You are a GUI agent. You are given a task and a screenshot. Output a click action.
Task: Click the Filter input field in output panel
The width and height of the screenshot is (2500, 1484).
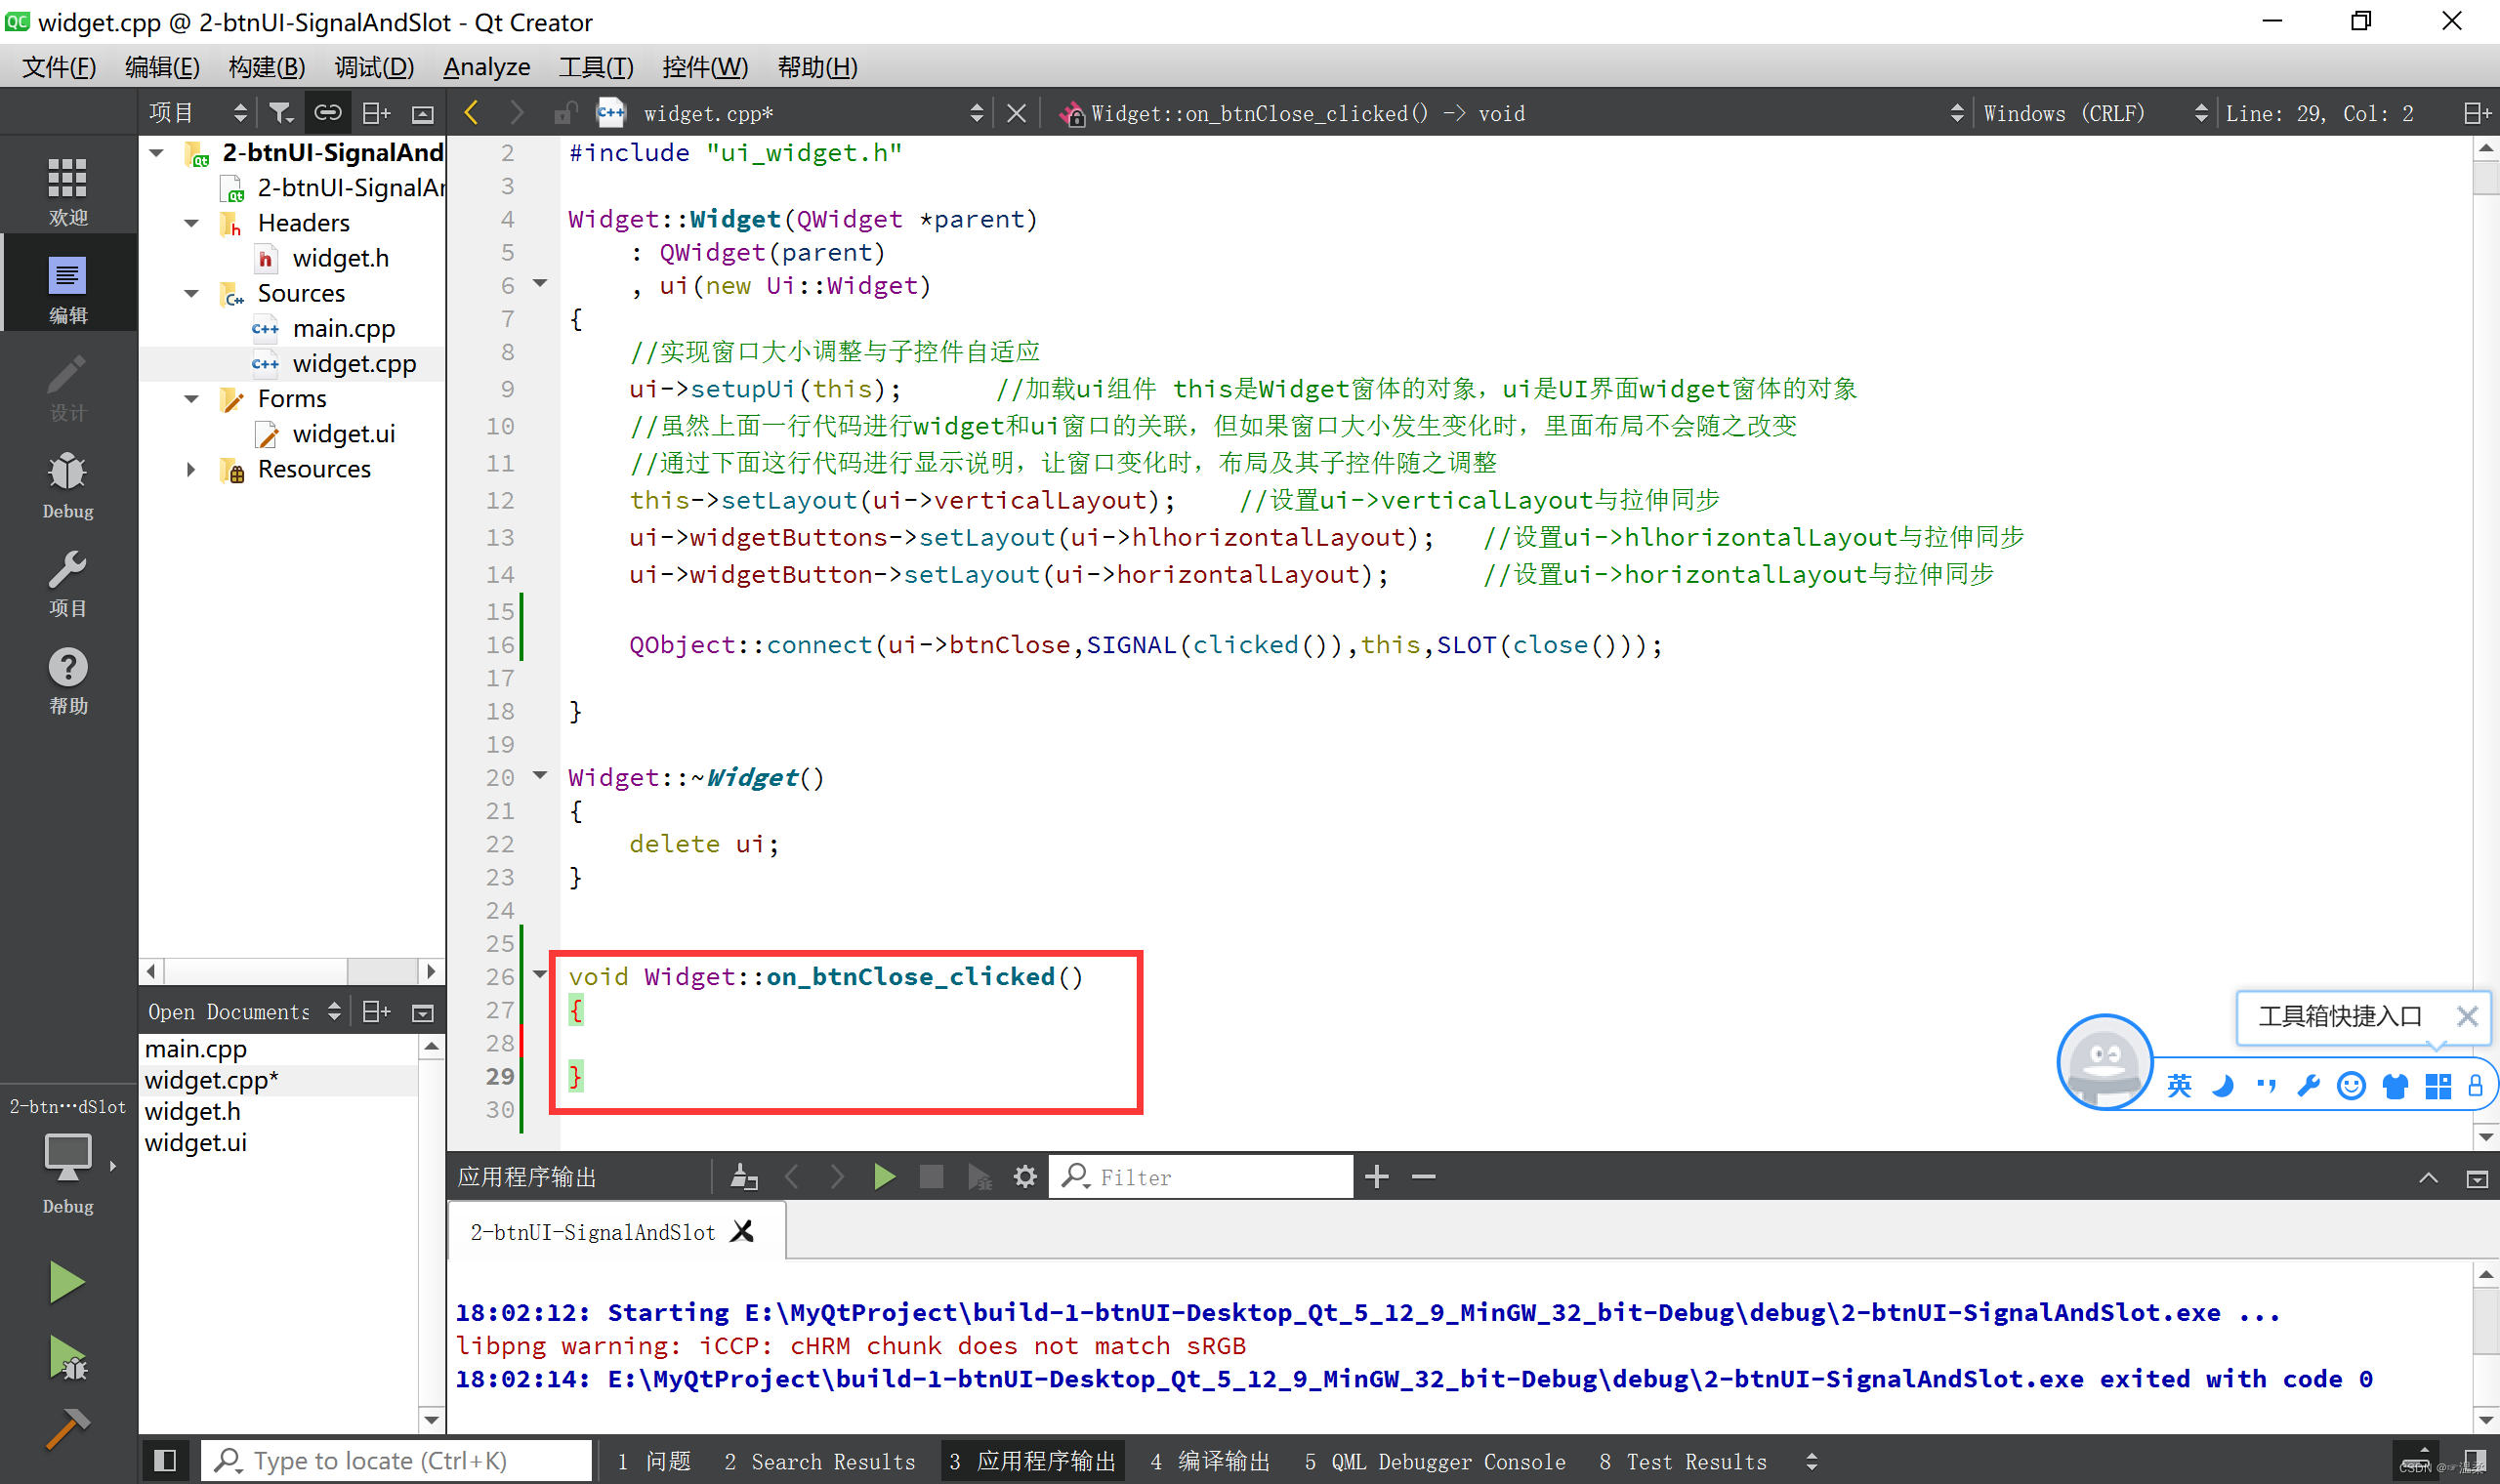[1225, 1176]
